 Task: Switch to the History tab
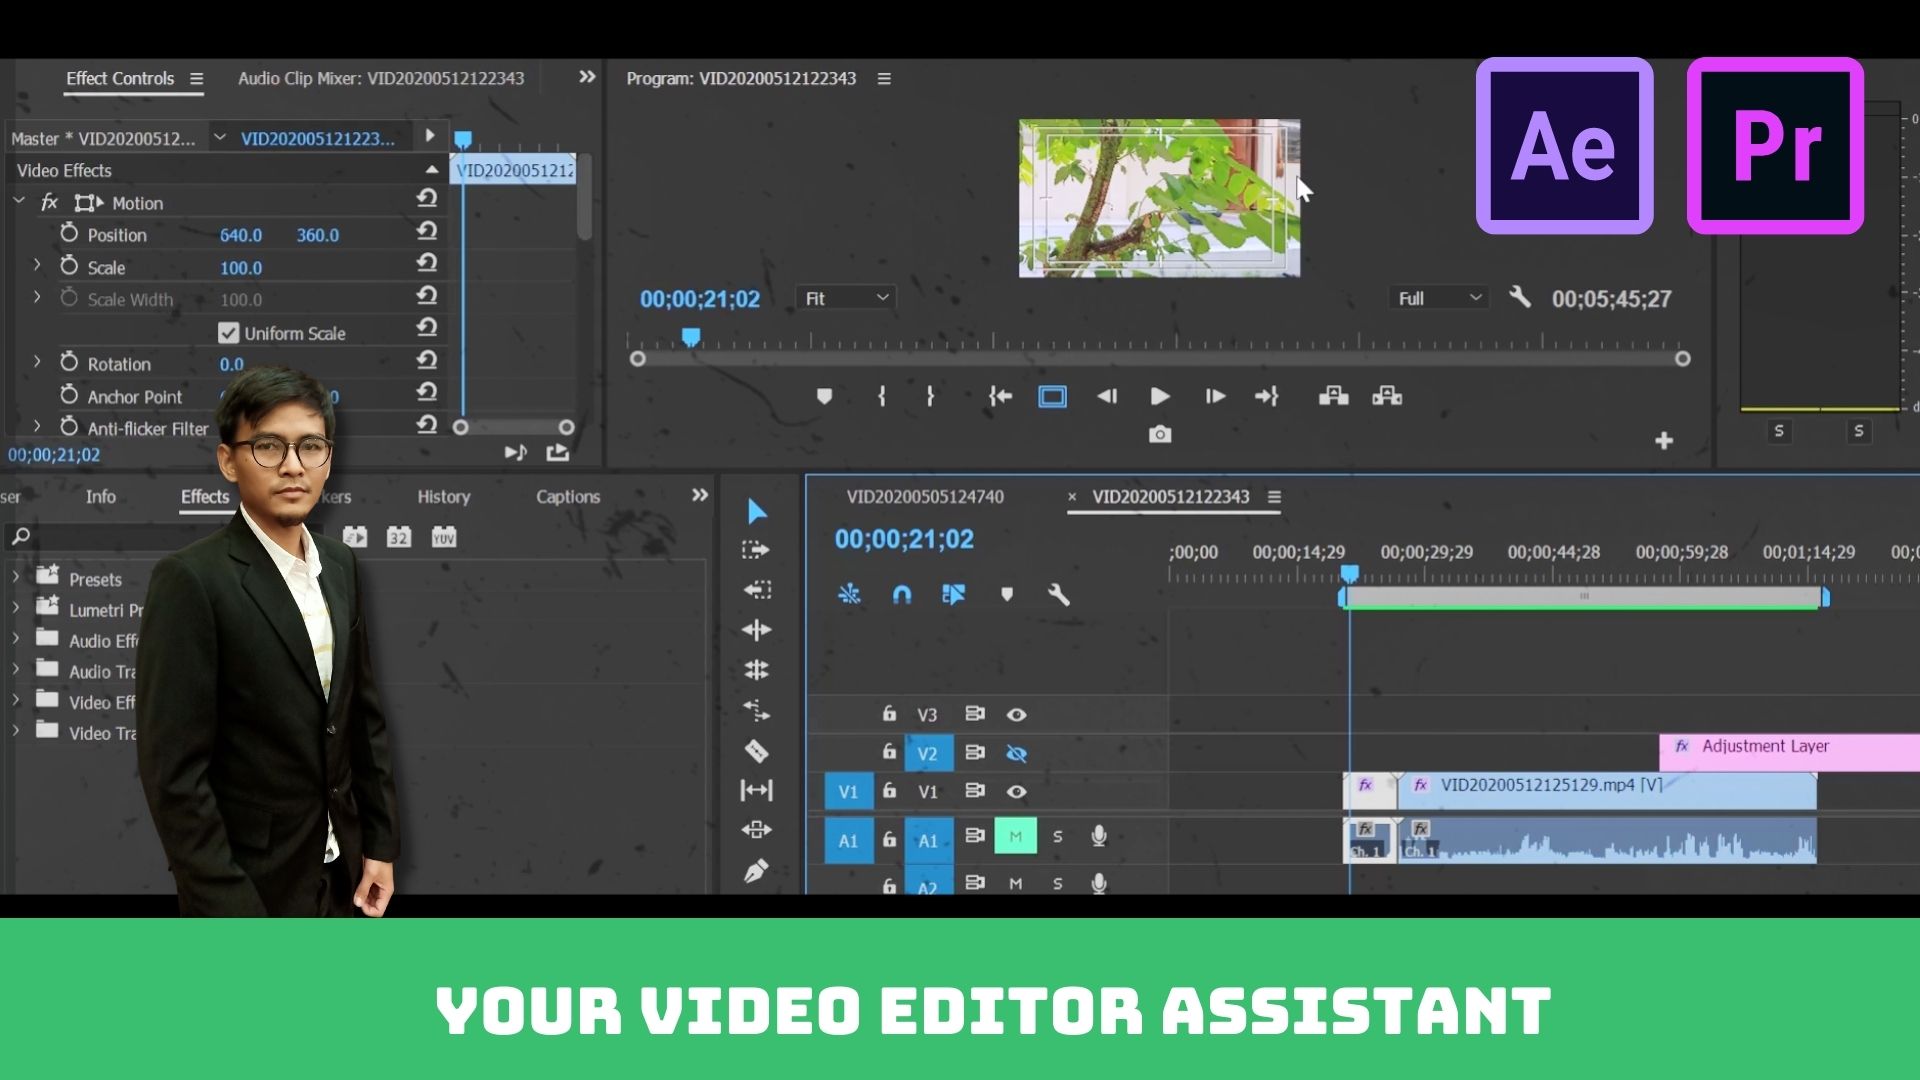coord(443,497)
